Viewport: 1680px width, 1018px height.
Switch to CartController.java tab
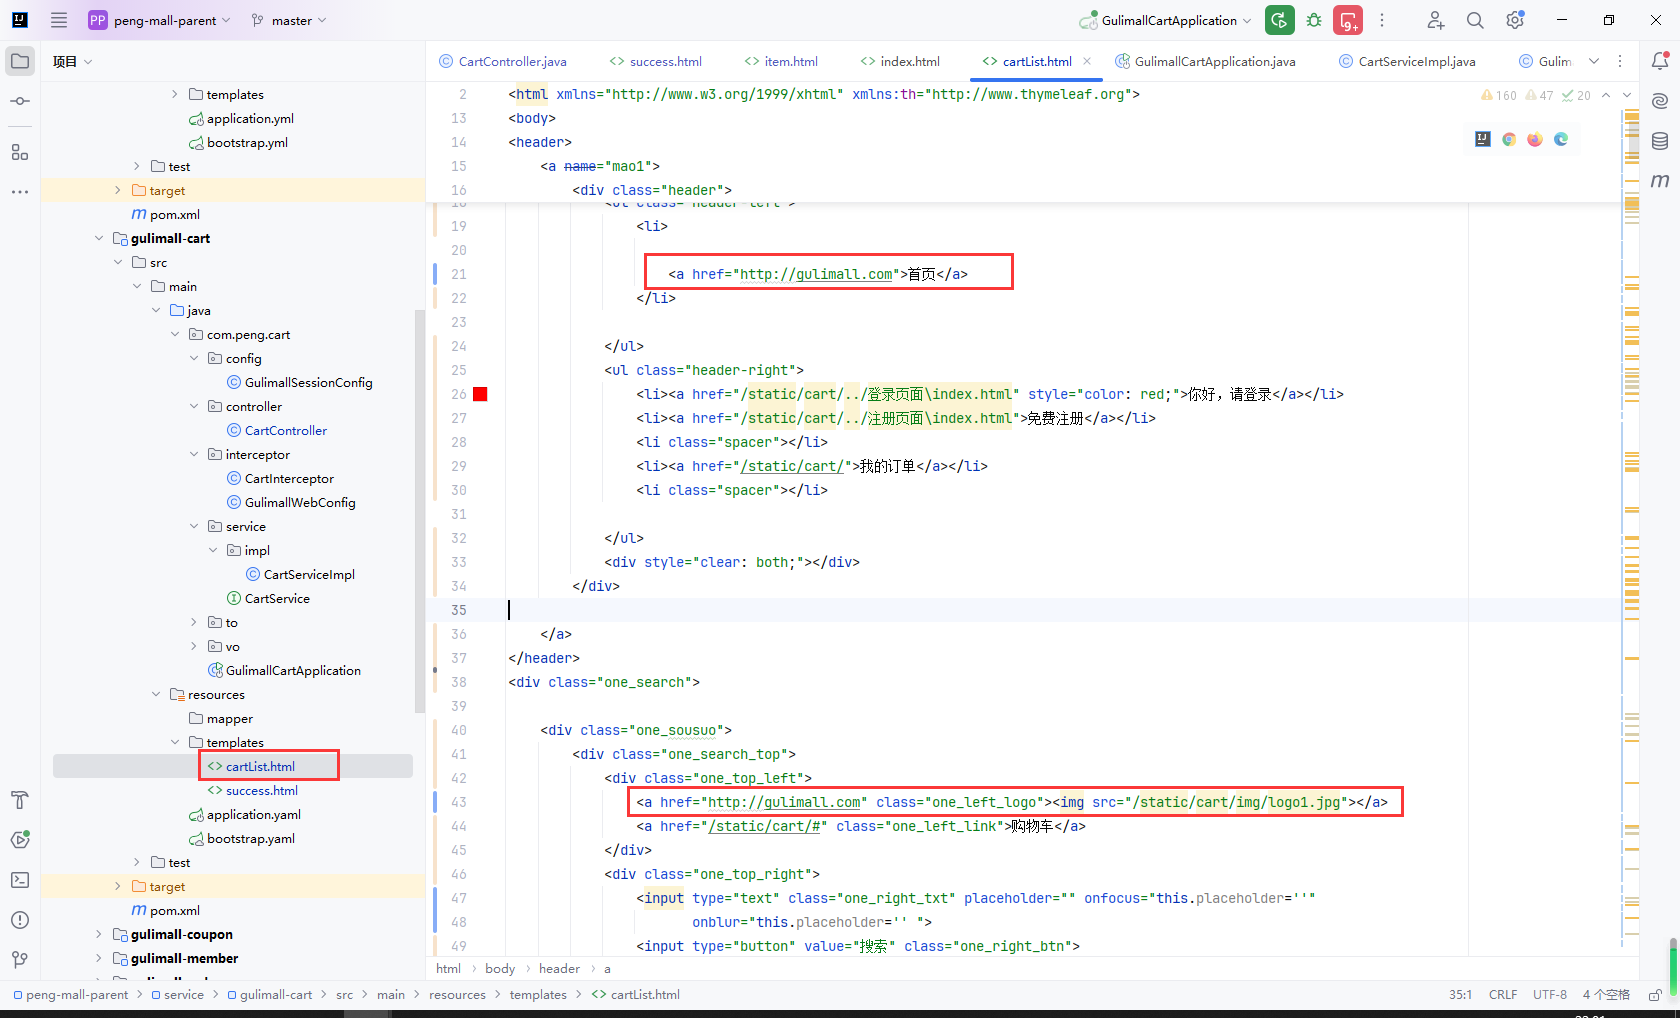click(x=503, y=61)
